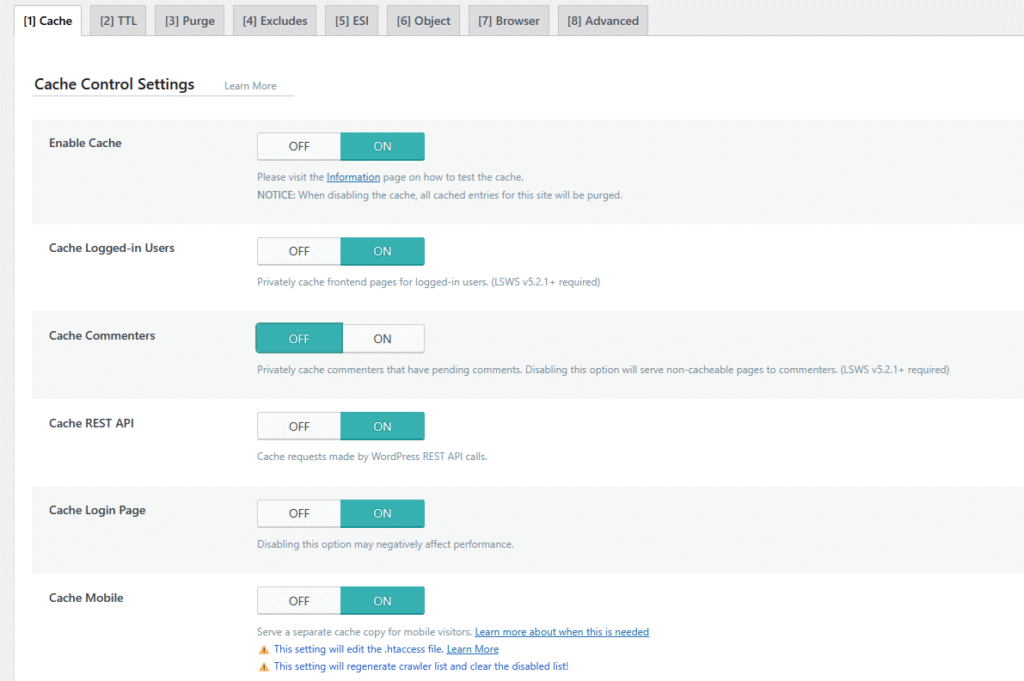Set Cache Mobile to ON
The image size is (1024, 681).
(x=382, y=601)
